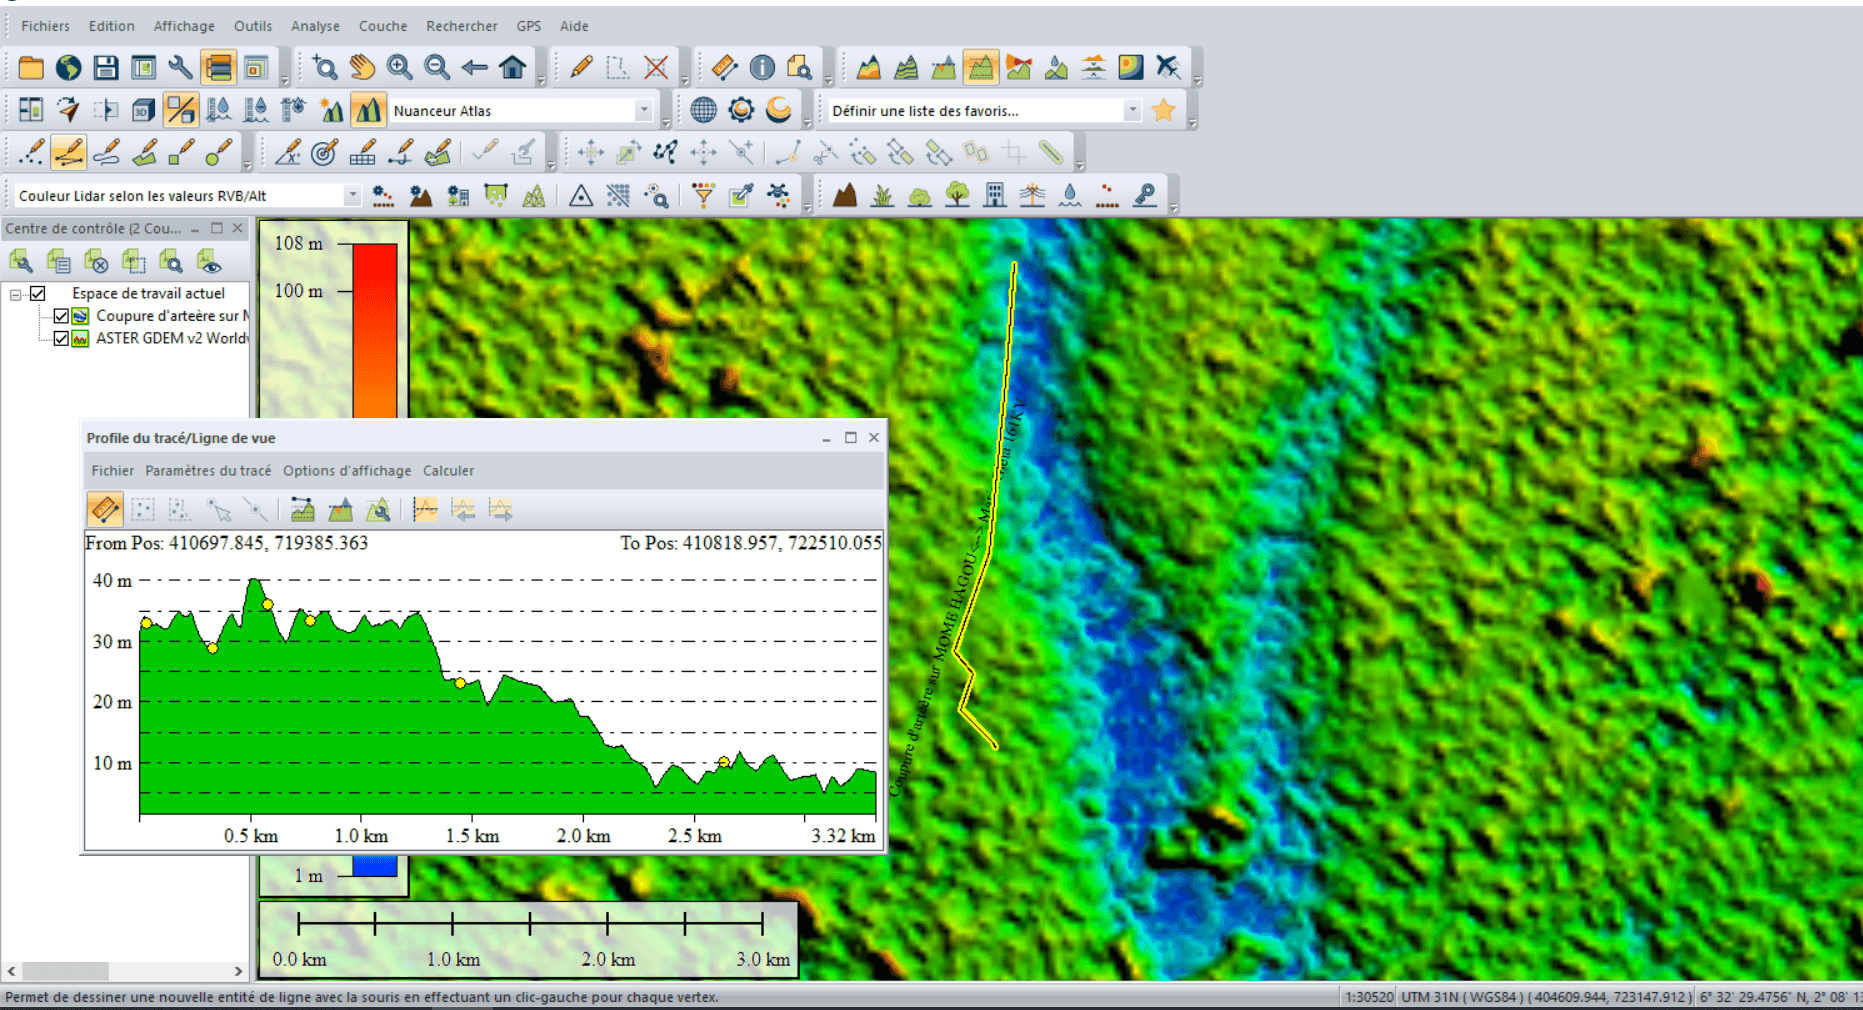Uncheck the Coupure d'artère layer checkbox
Viewport: 1863px width, 1010px height.
pos(61,316)
